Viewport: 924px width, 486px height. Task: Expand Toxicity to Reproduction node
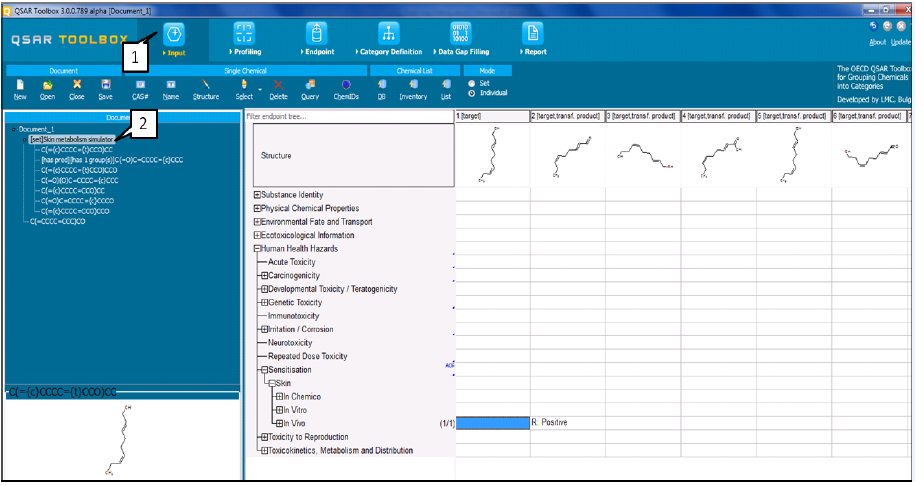pos(265,437)
